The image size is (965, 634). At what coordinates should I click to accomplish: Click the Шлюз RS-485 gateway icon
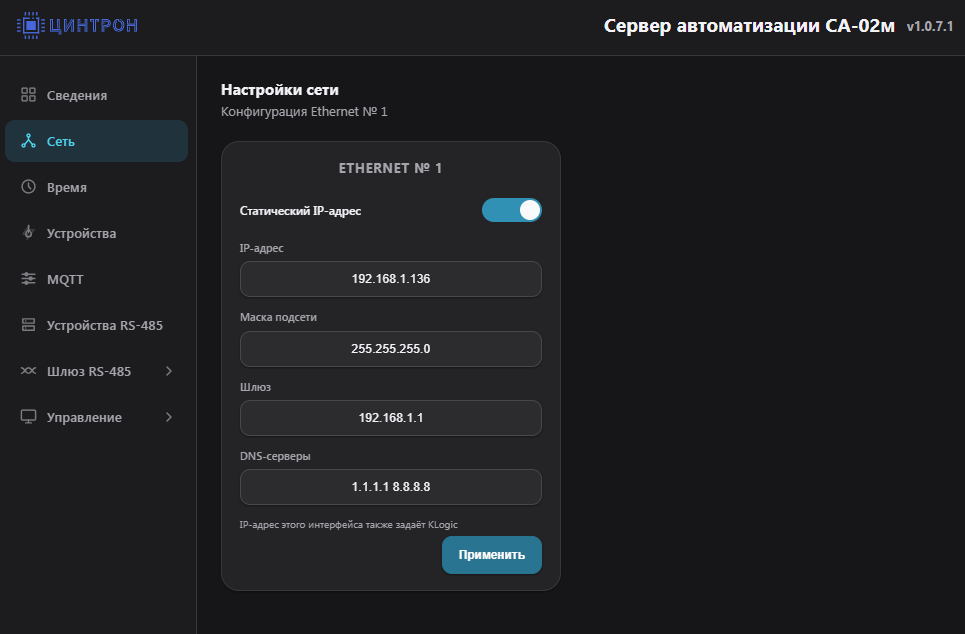pyautogui.click(x=28, y=371)
